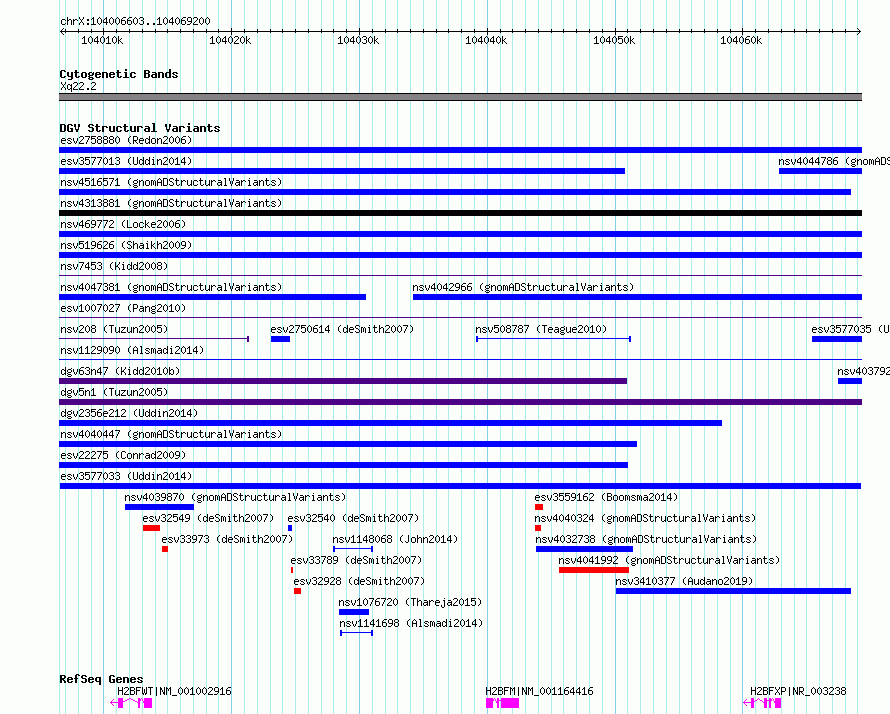Open the esv3577035 variant label

coord(850,329)
